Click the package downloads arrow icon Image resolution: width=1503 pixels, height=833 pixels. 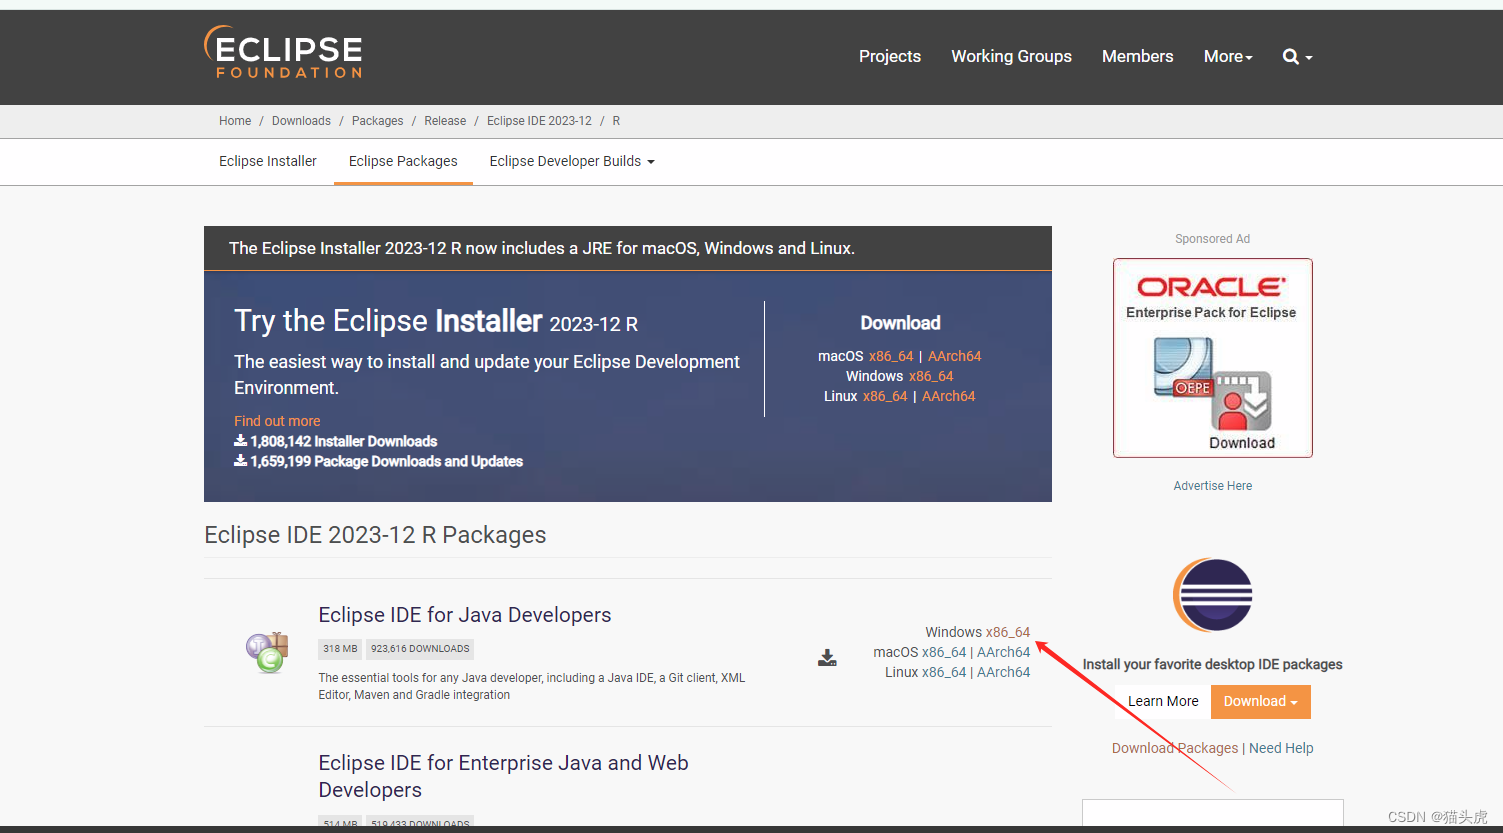pos(240,461)
